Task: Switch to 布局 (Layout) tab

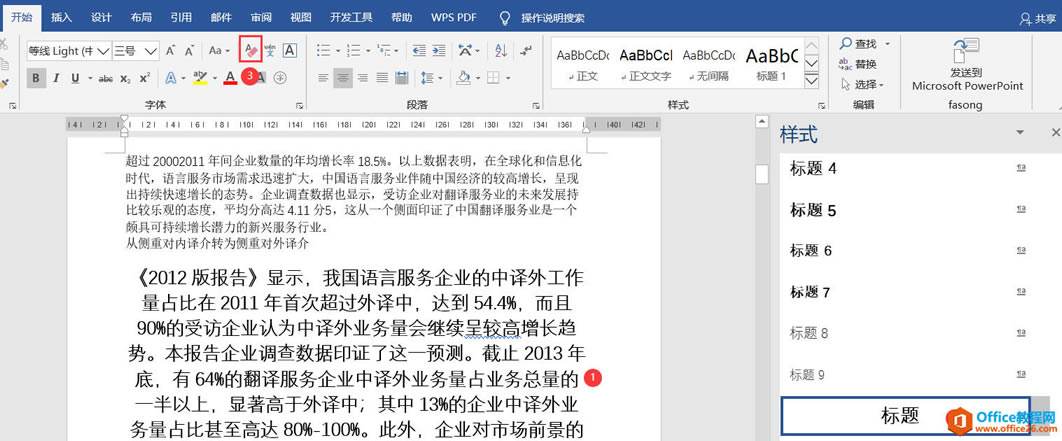Action: (x=141, y=18)
